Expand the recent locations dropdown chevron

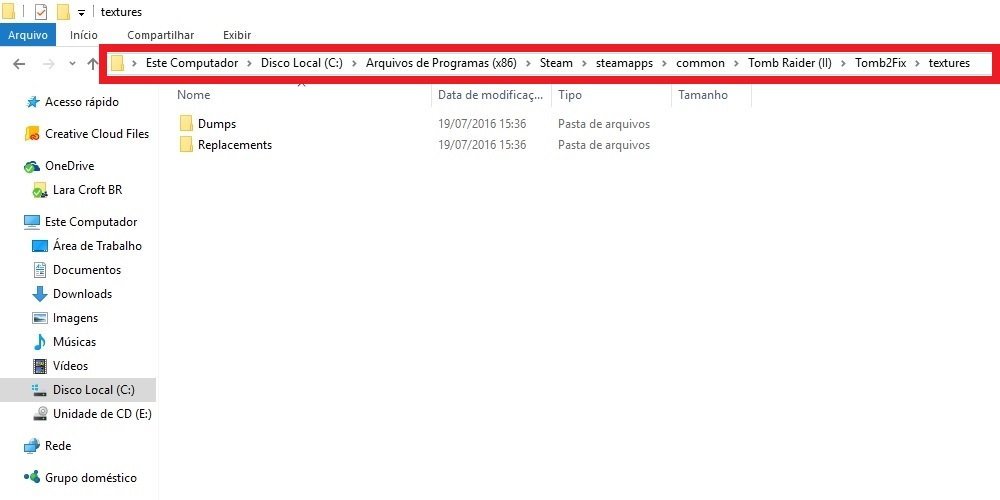[72, 64]
